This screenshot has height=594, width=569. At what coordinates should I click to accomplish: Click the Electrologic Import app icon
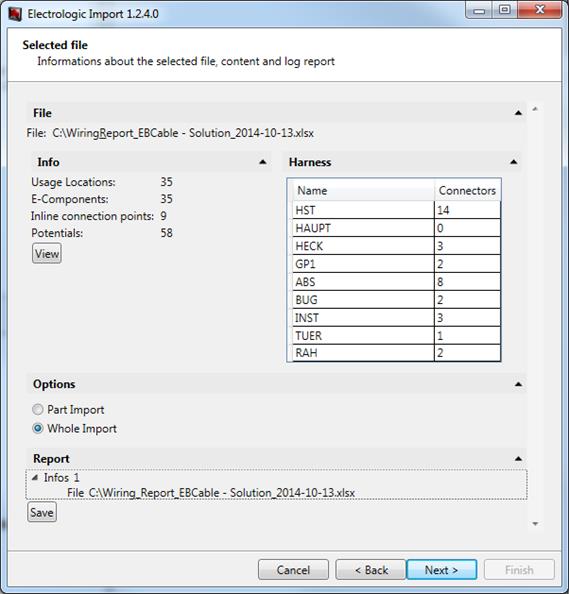coord(14,14)
